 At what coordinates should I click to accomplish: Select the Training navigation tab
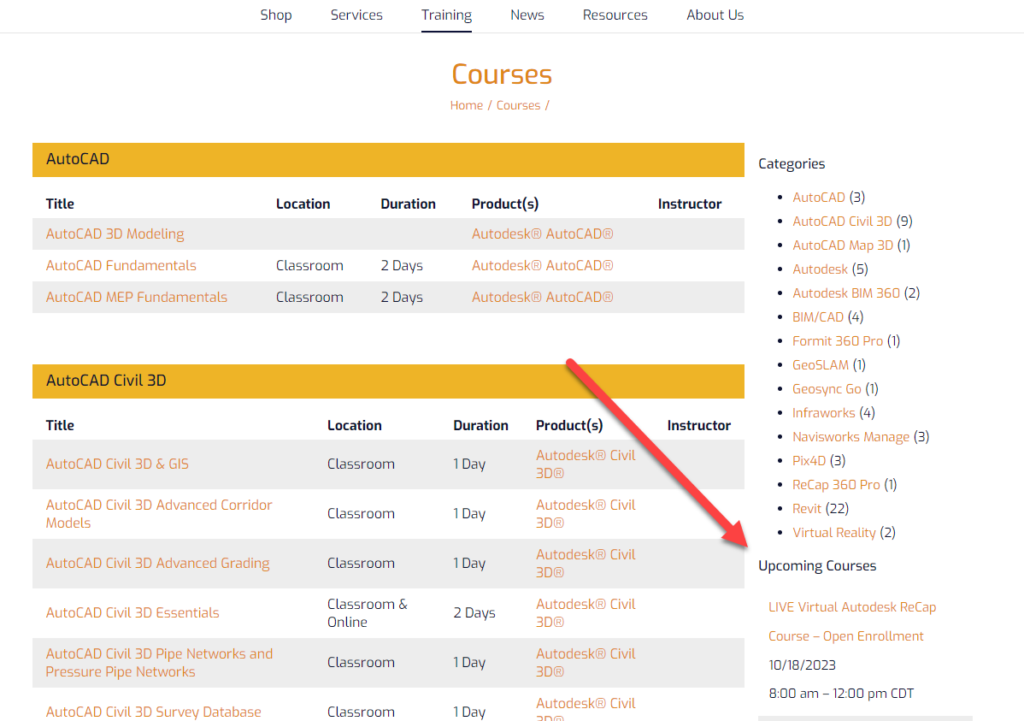coord(446,15)
